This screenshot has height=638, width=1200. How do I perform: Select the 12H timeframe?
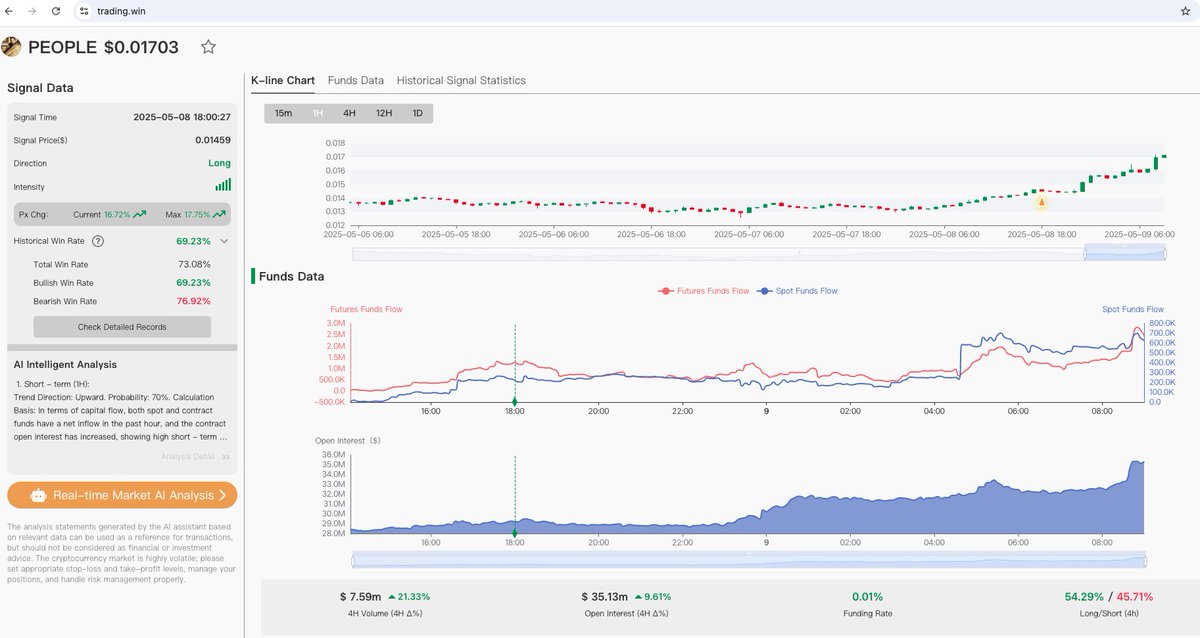(384, 113)
